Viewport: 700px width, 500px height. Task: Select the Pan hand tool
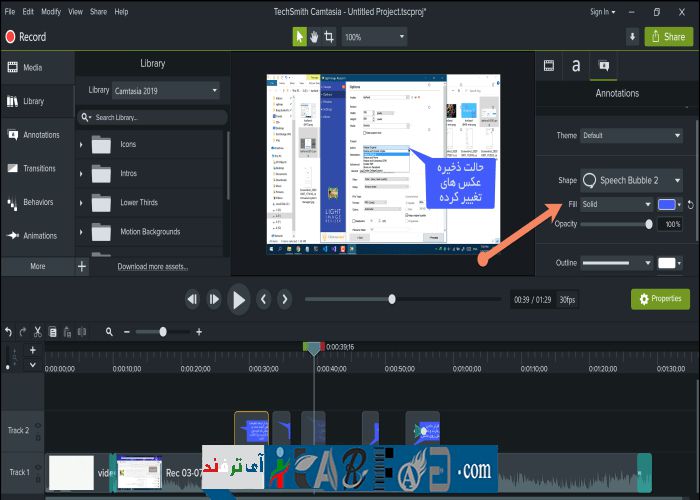(x=314, y=37)
